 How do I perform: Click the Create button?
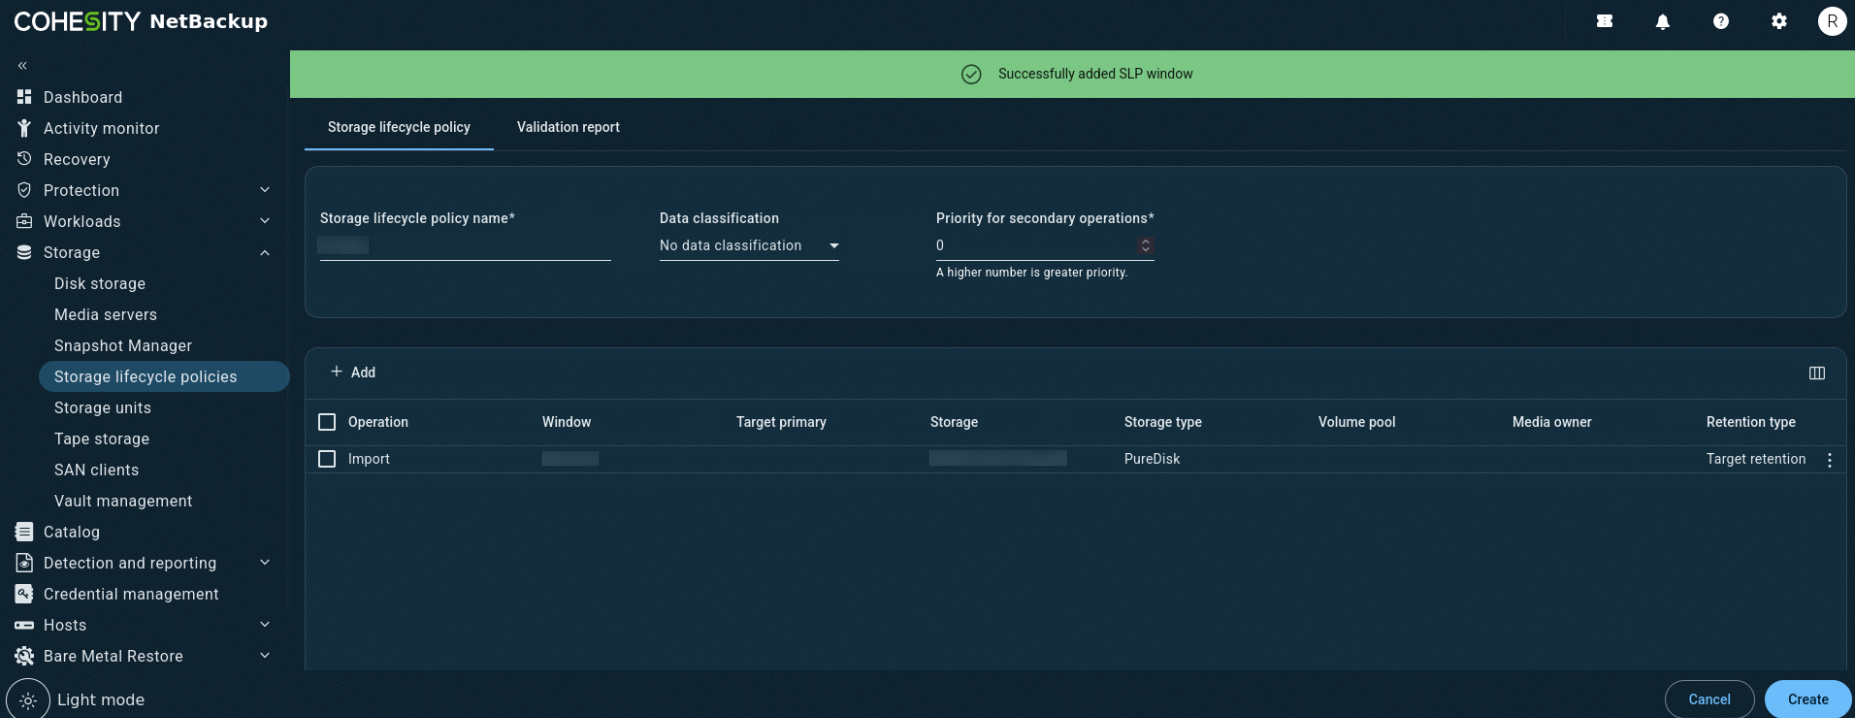[1808, 699]
